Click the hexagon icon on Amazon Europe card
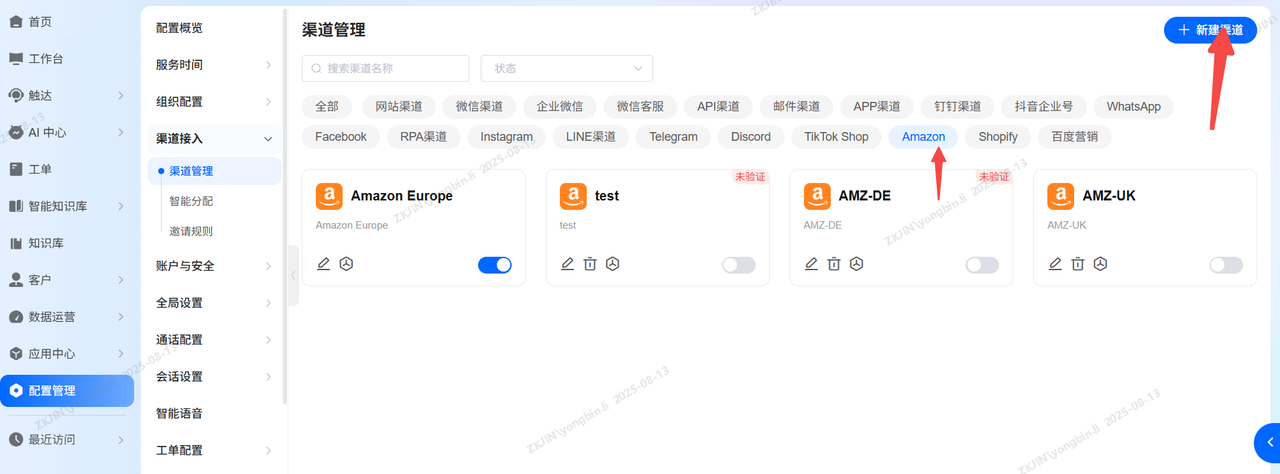Viewport: 1280px width, 474px height. point(346,264)
